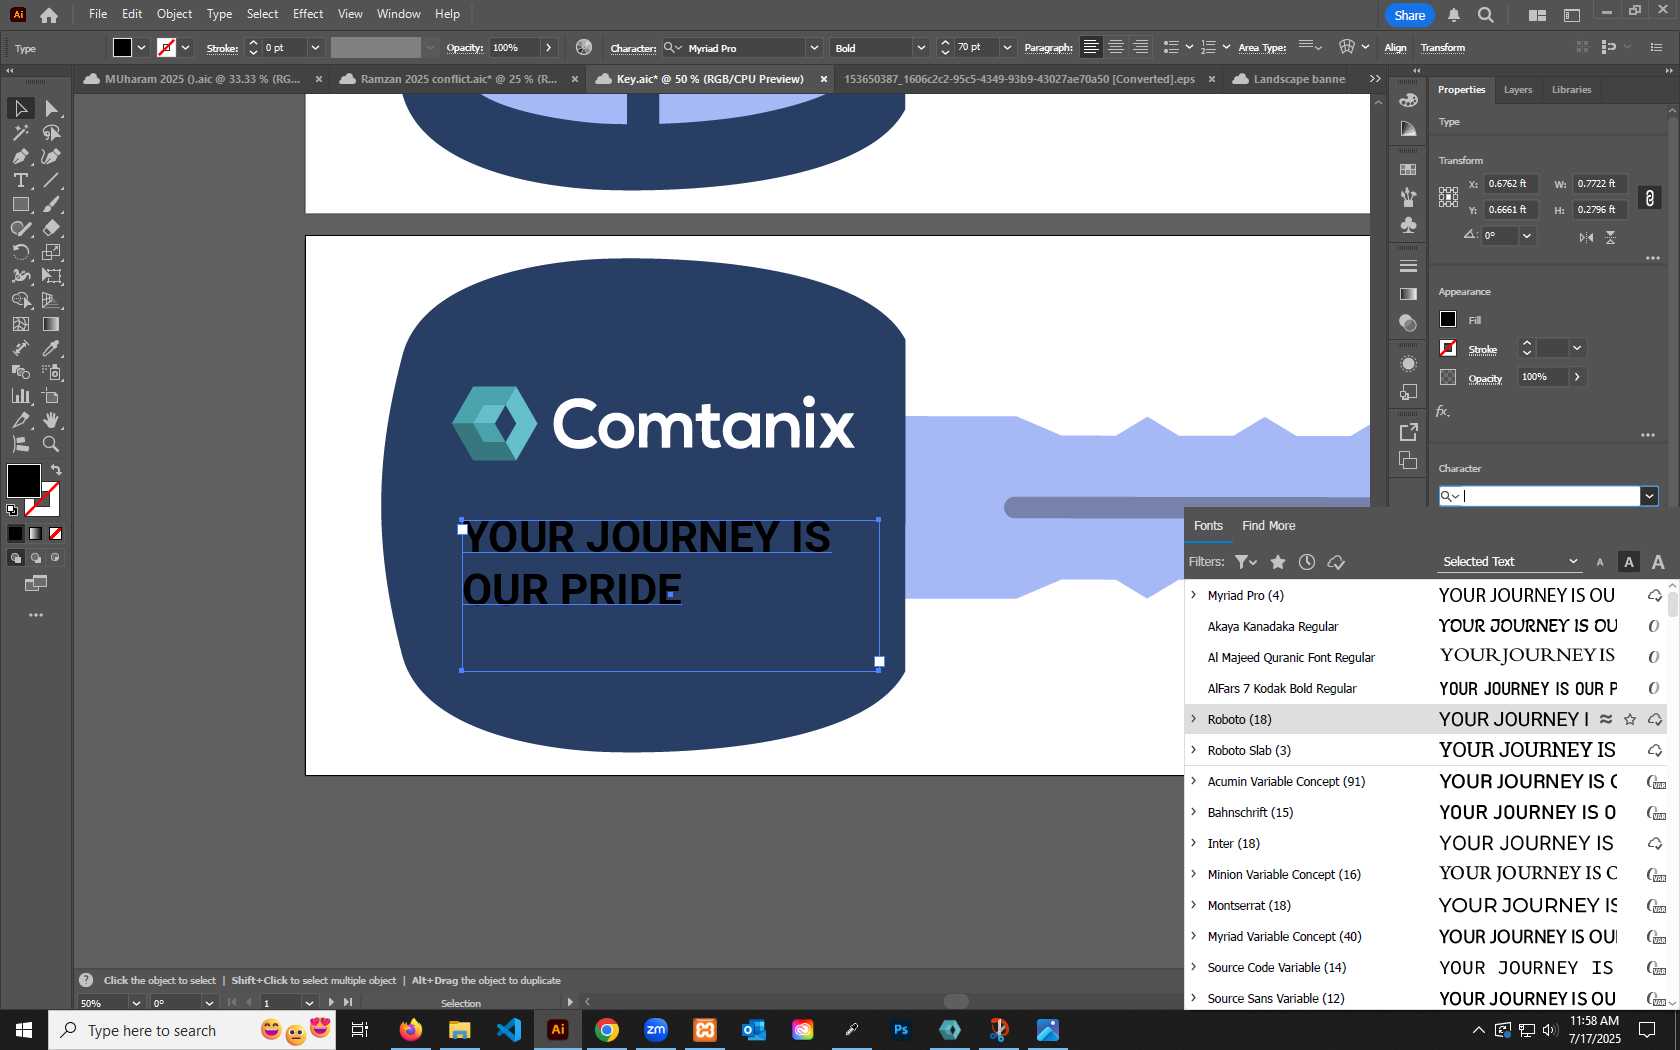Switch to the Libraries panel tab
Image resolution: width=1680 pixels, height=1050 pixels.
pos(1571,90)
